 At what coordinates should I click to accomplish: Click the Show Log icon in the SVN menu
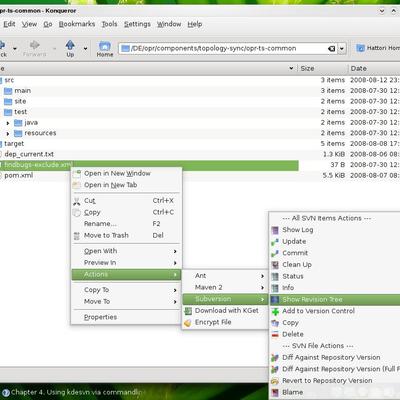275,230
